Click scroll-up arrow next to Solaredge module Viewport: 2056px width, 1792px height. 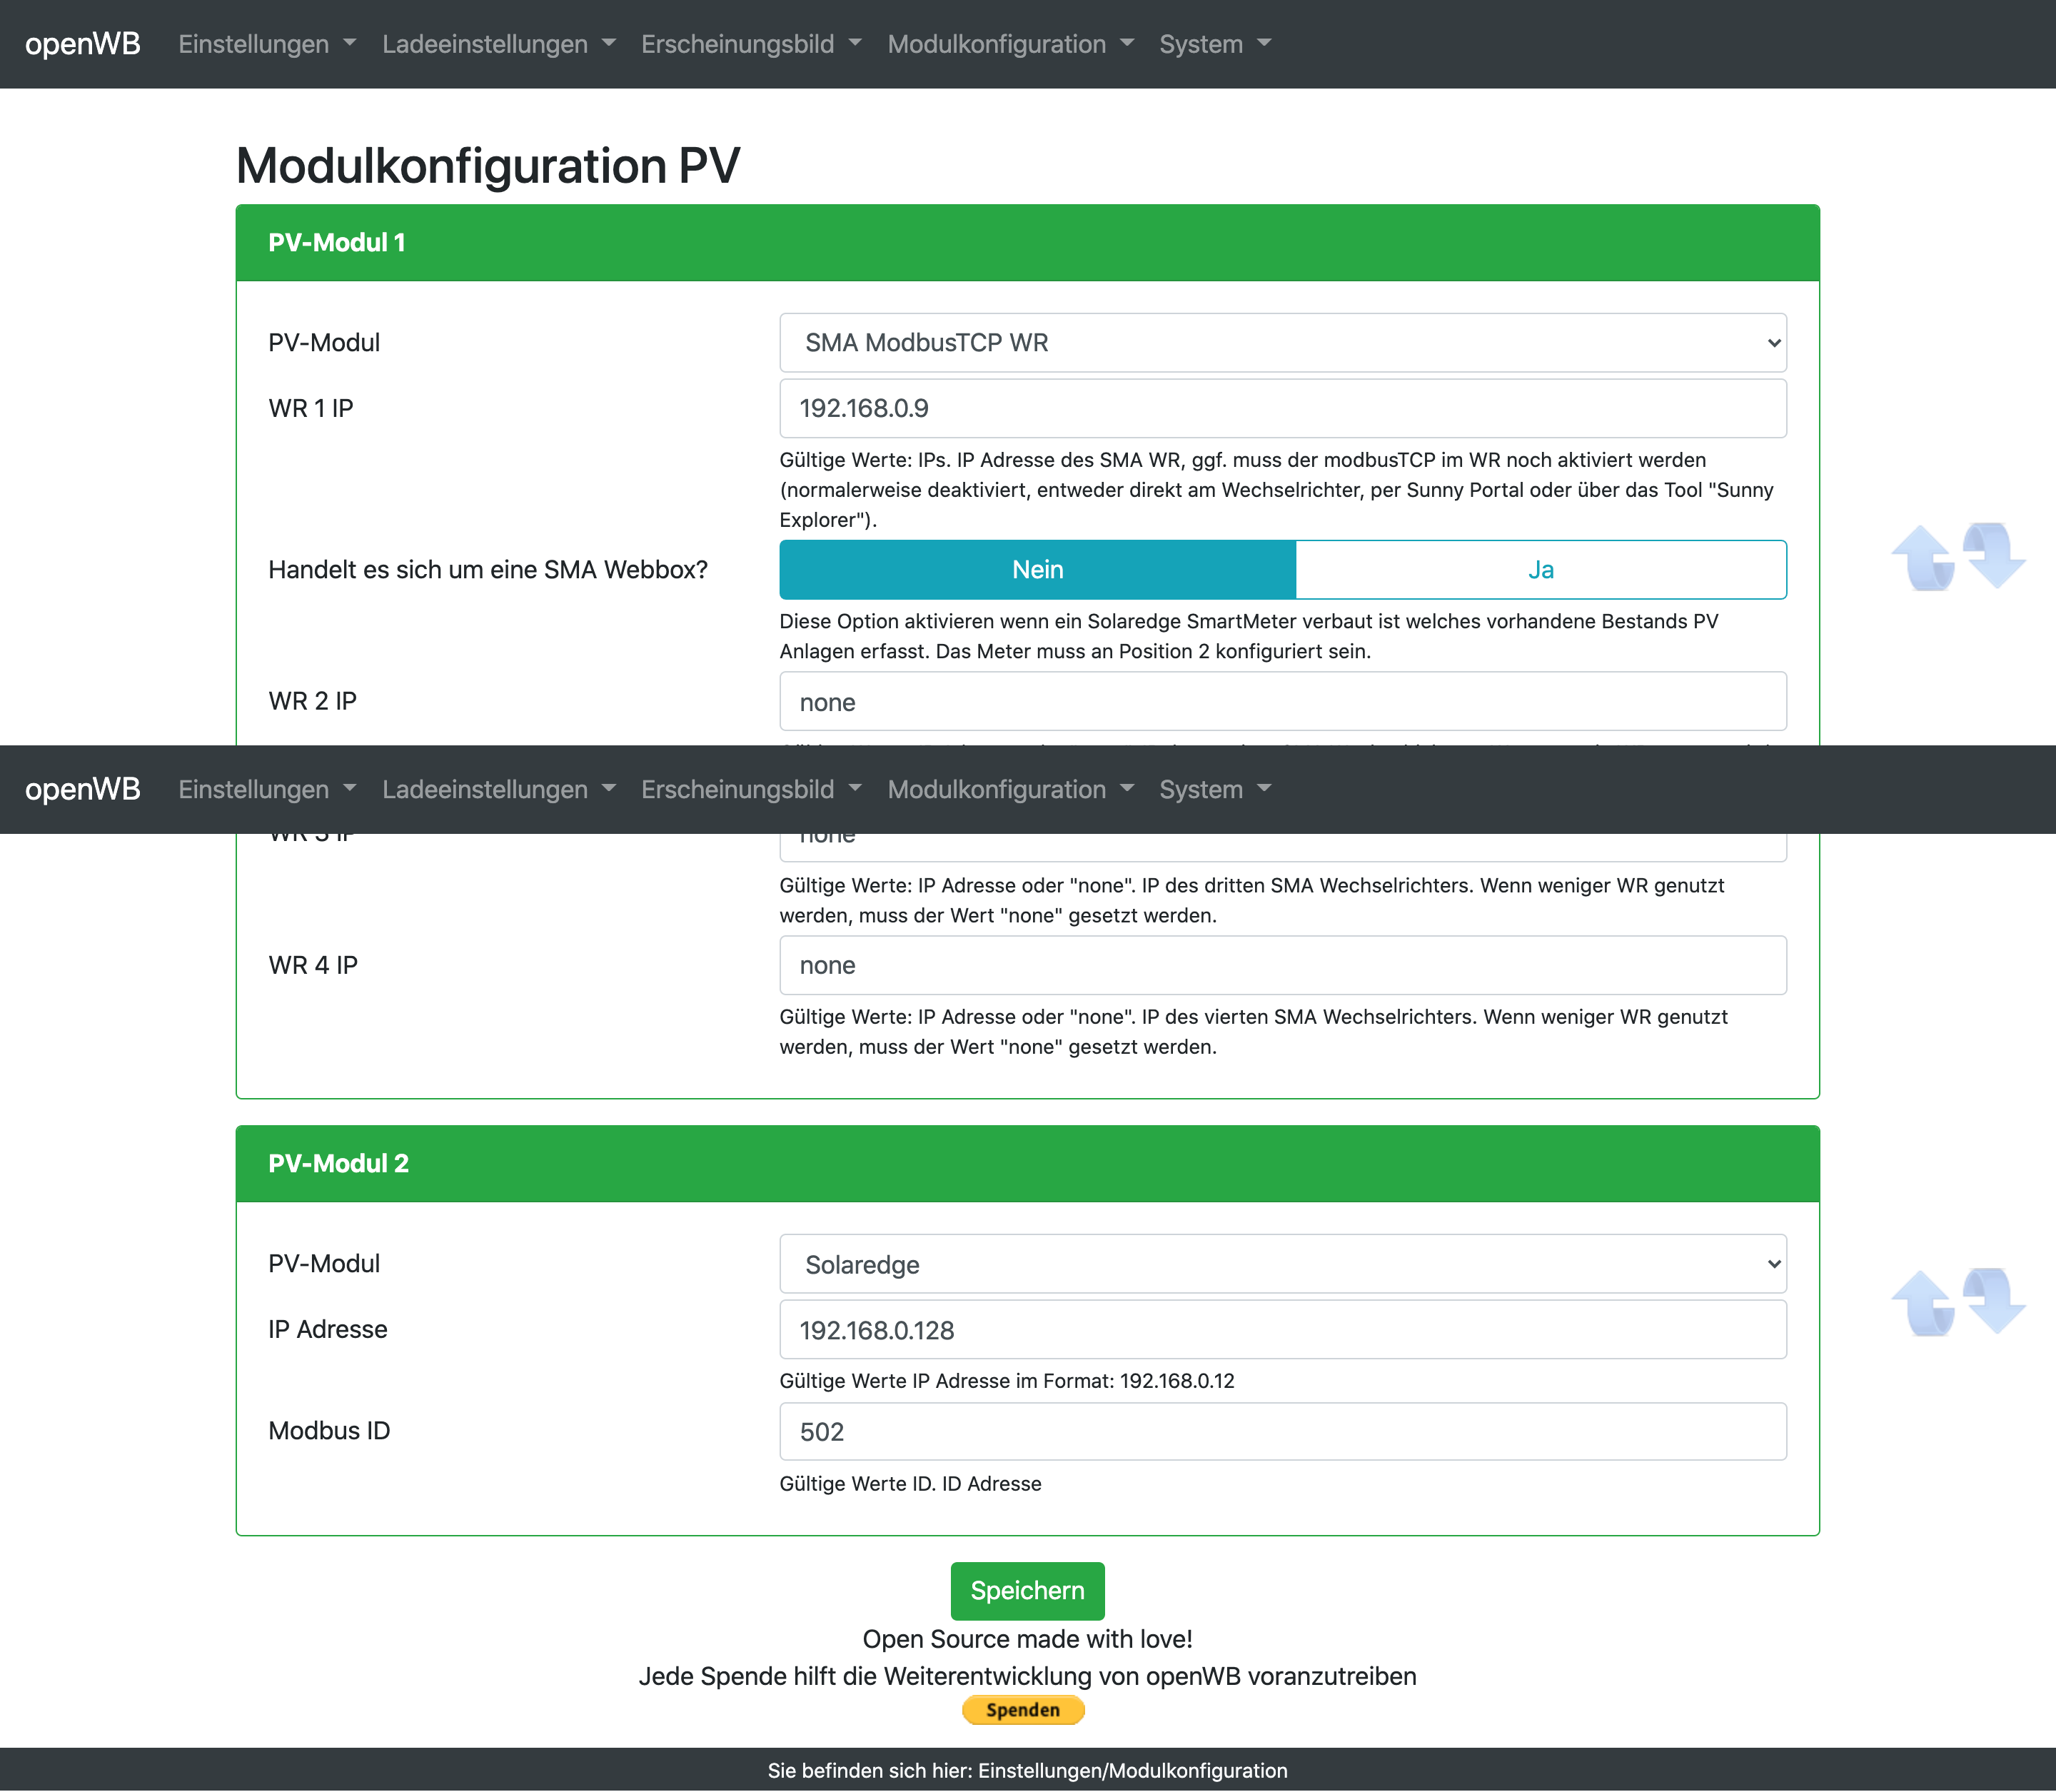pos(1923,1303)
